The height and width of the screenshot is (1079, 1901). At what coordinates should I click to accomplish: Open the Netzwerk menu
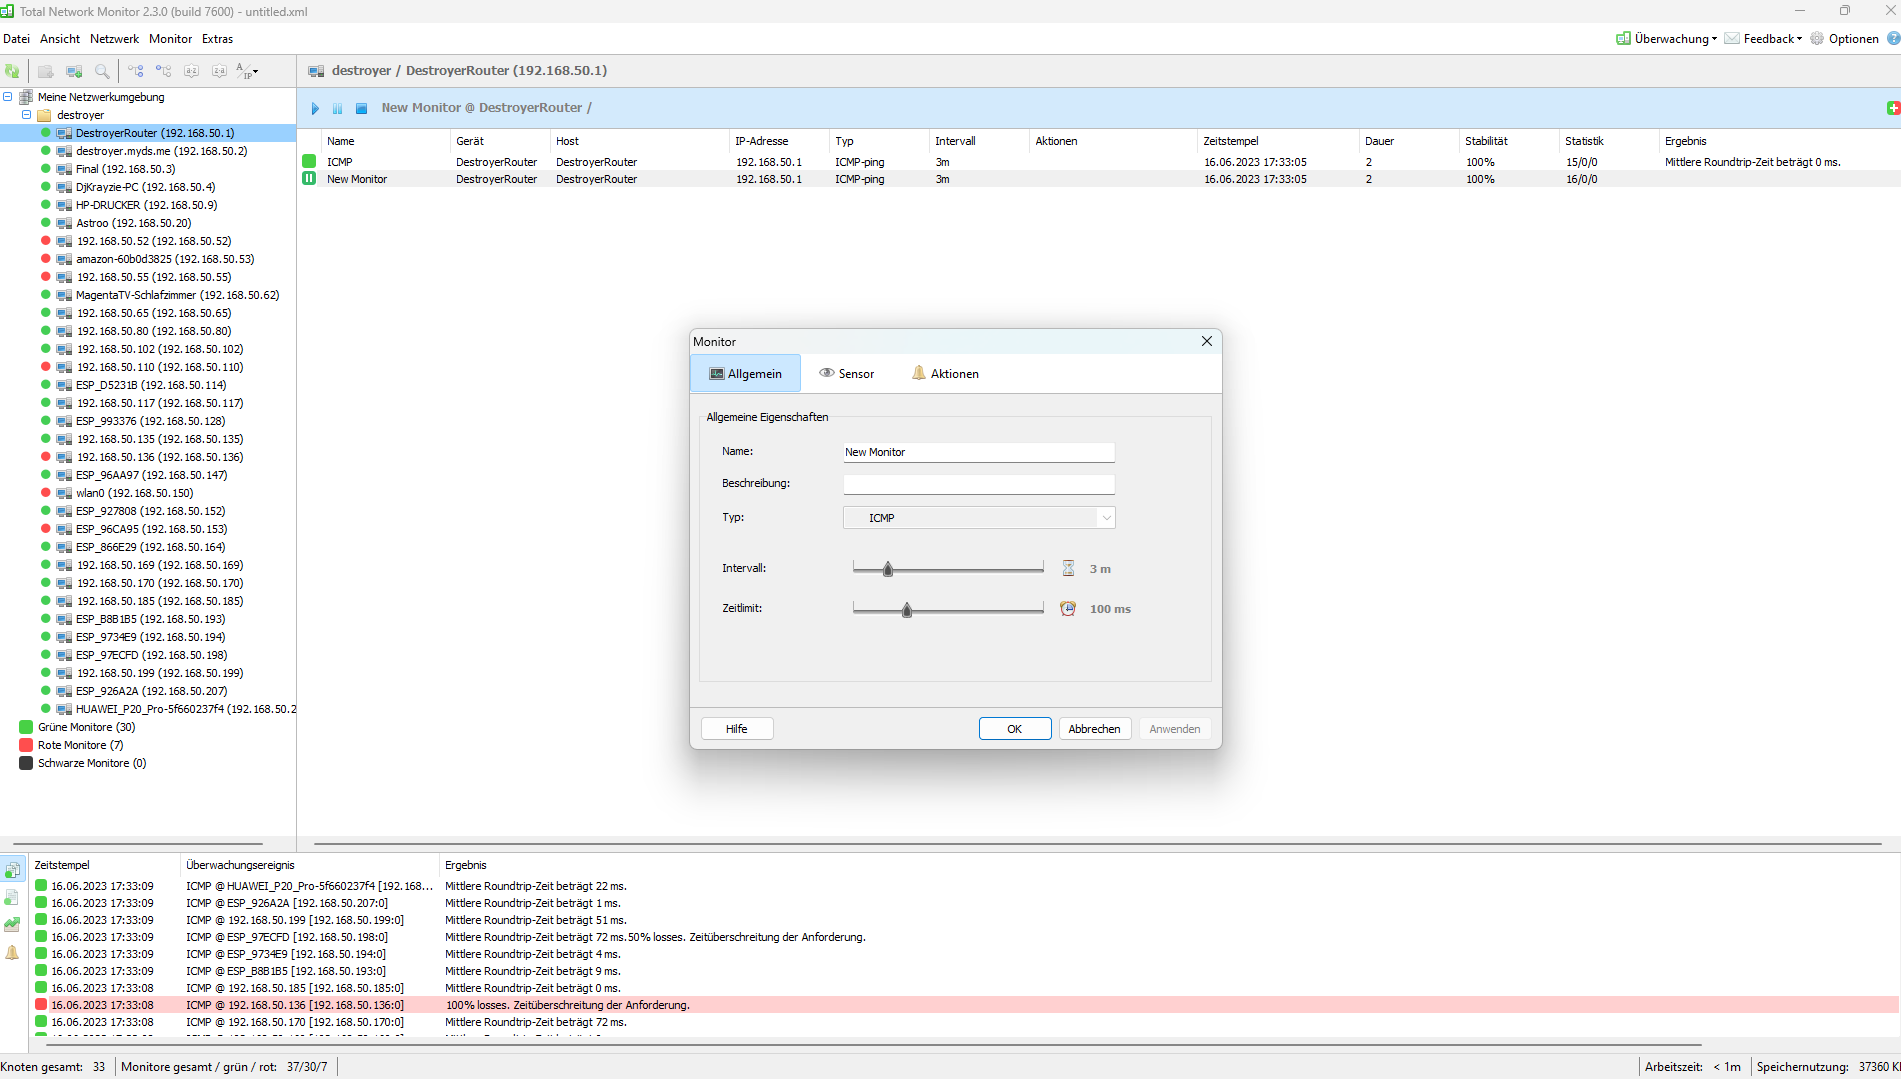click(x=115, y=39)
